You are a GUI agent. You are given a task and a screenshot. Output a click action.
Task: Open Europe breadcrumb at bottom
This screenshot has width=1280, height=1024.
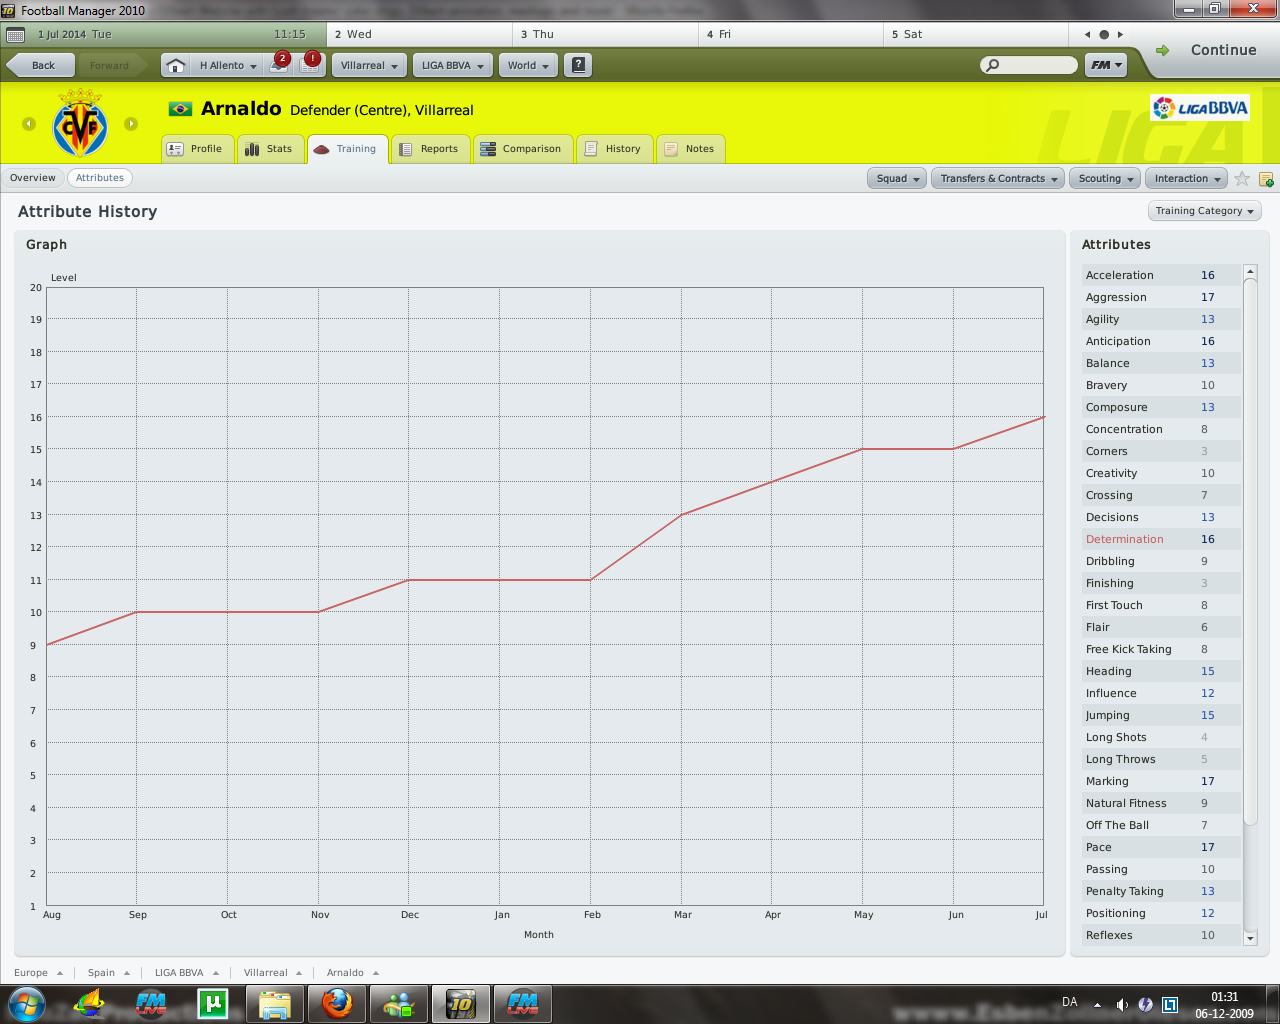tap(39, 973)
